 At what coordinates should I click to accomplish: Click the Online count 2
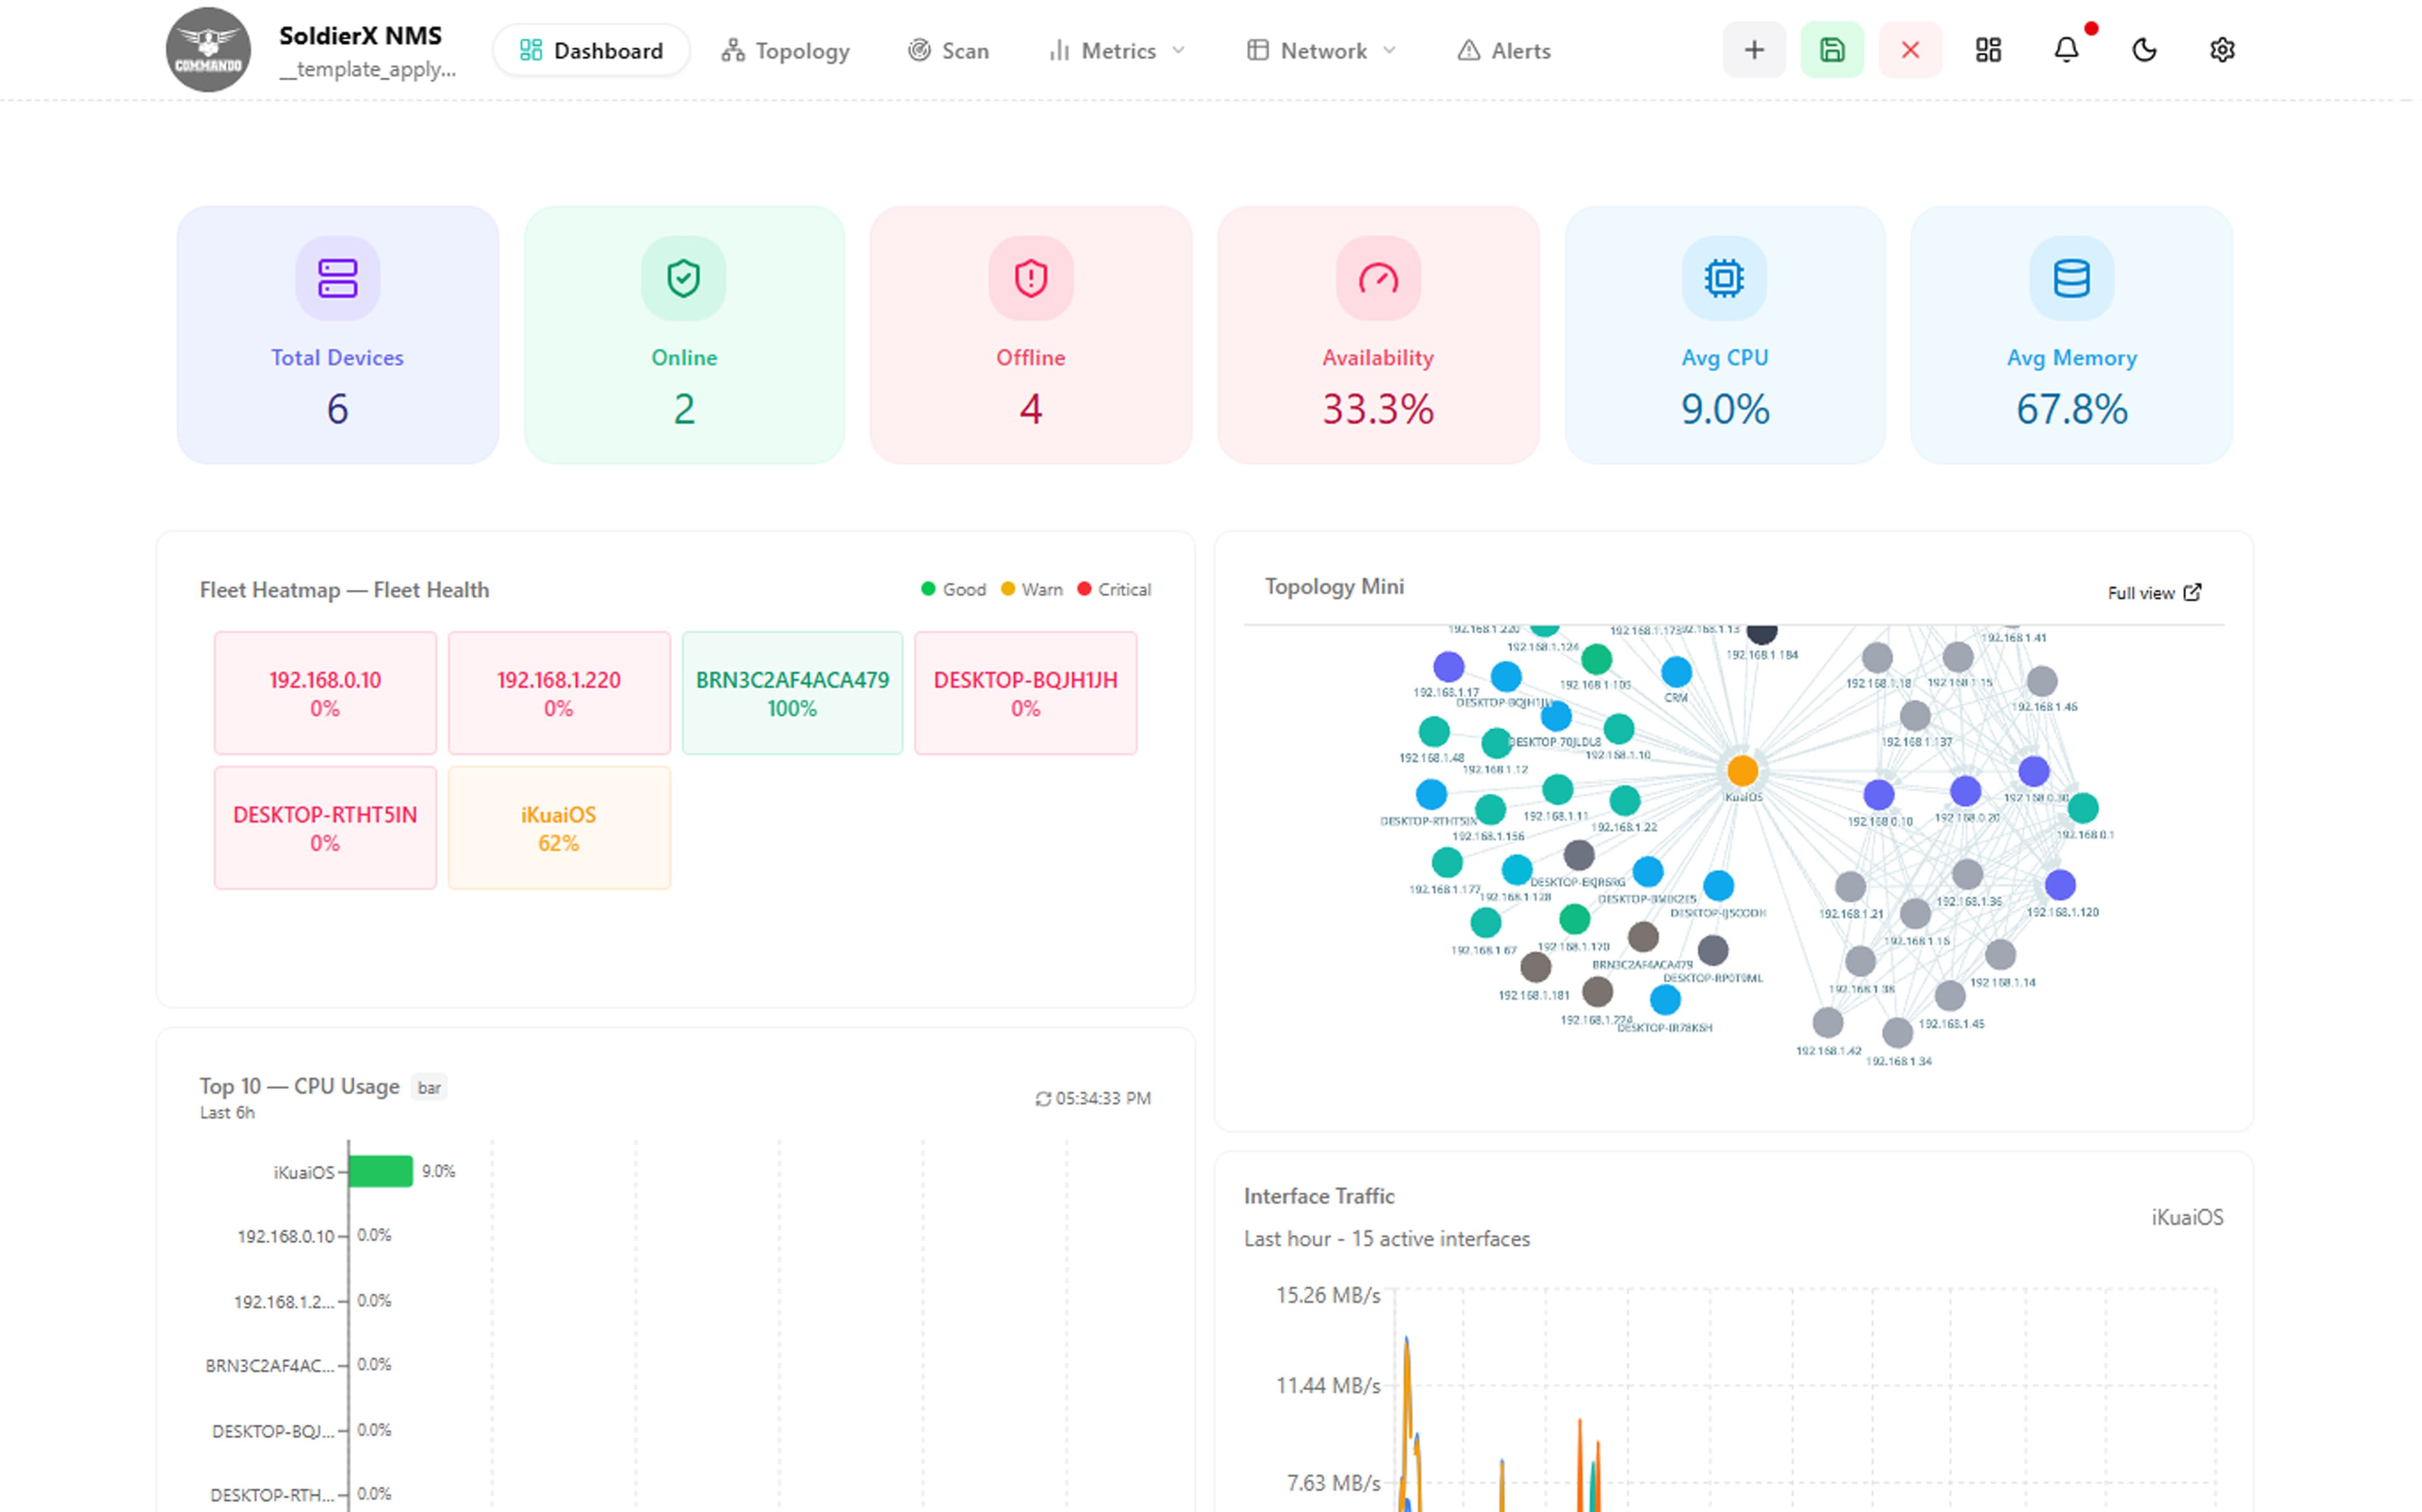pos(684,409)
